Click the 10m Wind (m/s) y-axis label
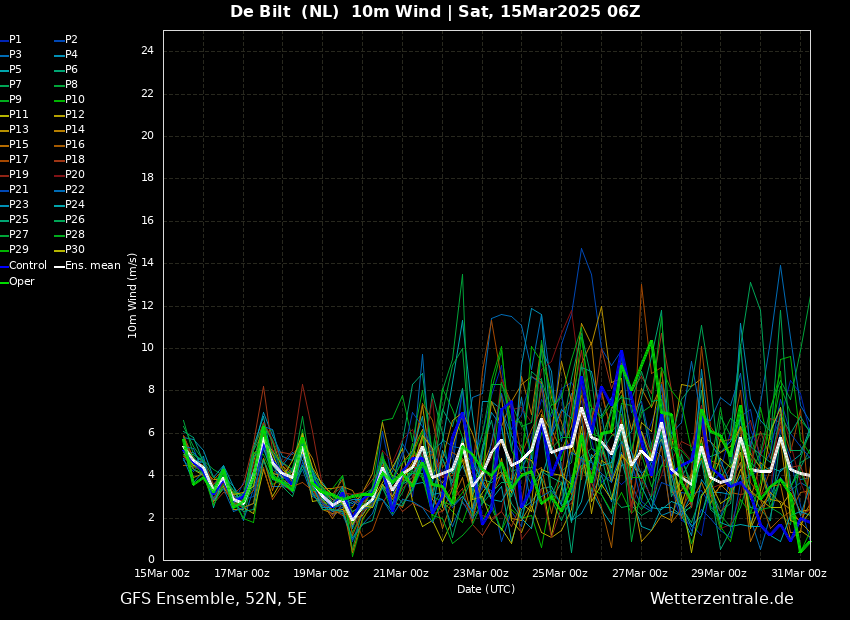This screenshot has width=850, height=620. 133,295
